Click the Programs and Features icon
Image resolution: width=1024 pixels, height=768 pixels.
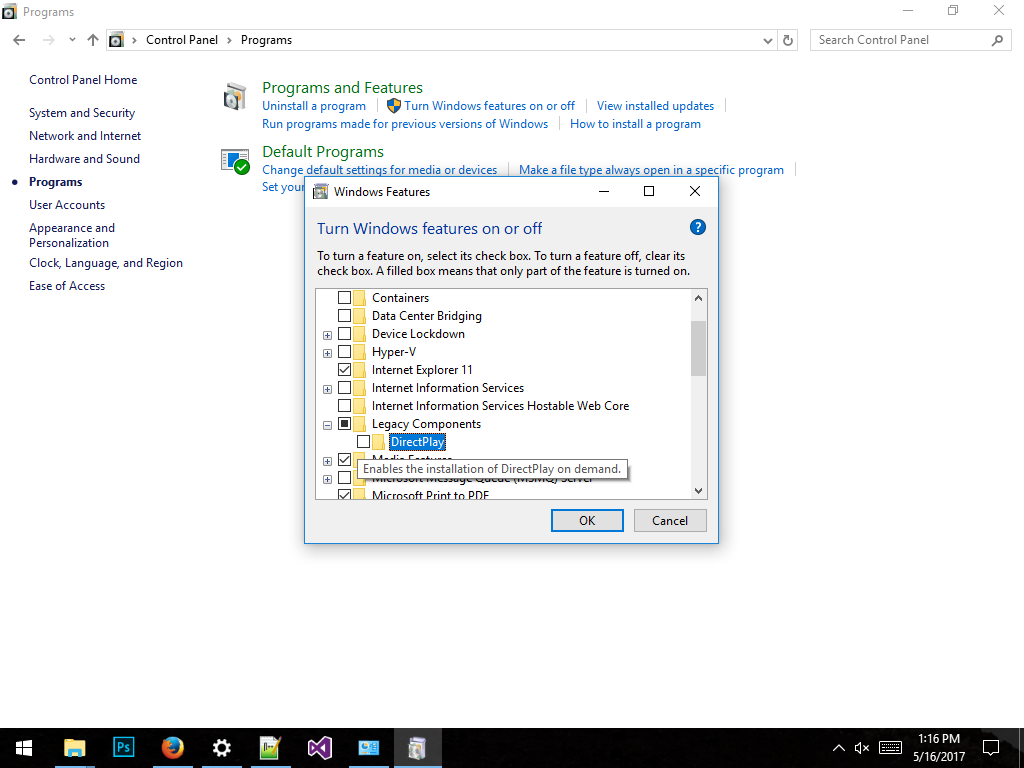pos(235,97)
